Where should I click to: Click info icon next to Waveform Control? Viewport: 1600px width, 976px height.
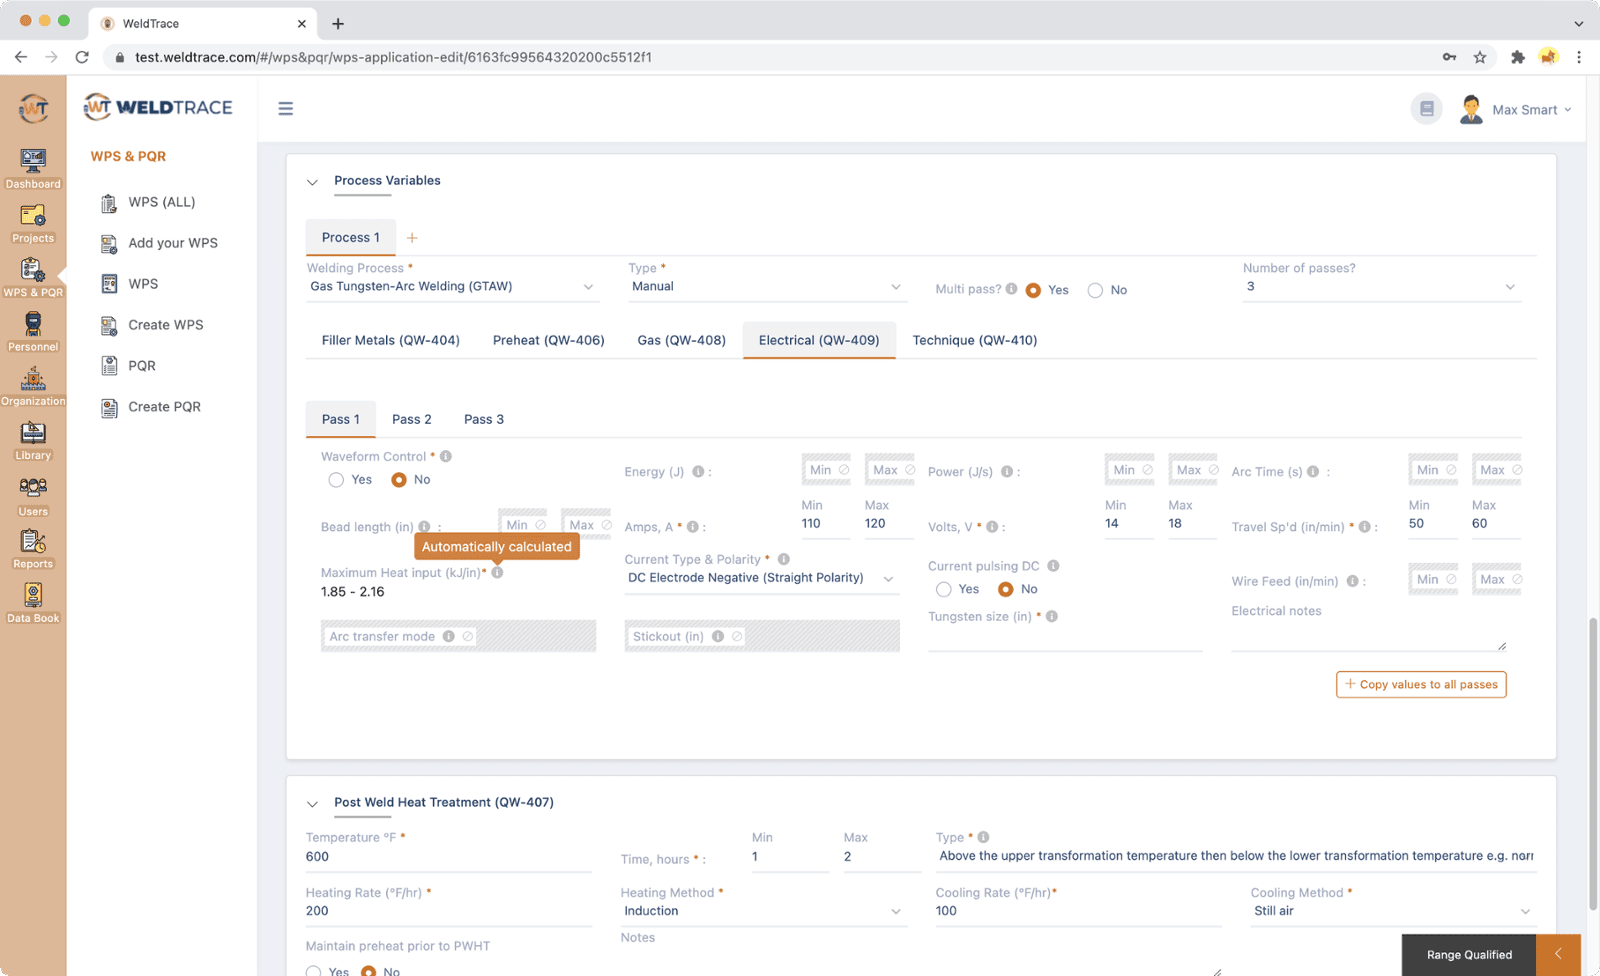click(446, 456)
